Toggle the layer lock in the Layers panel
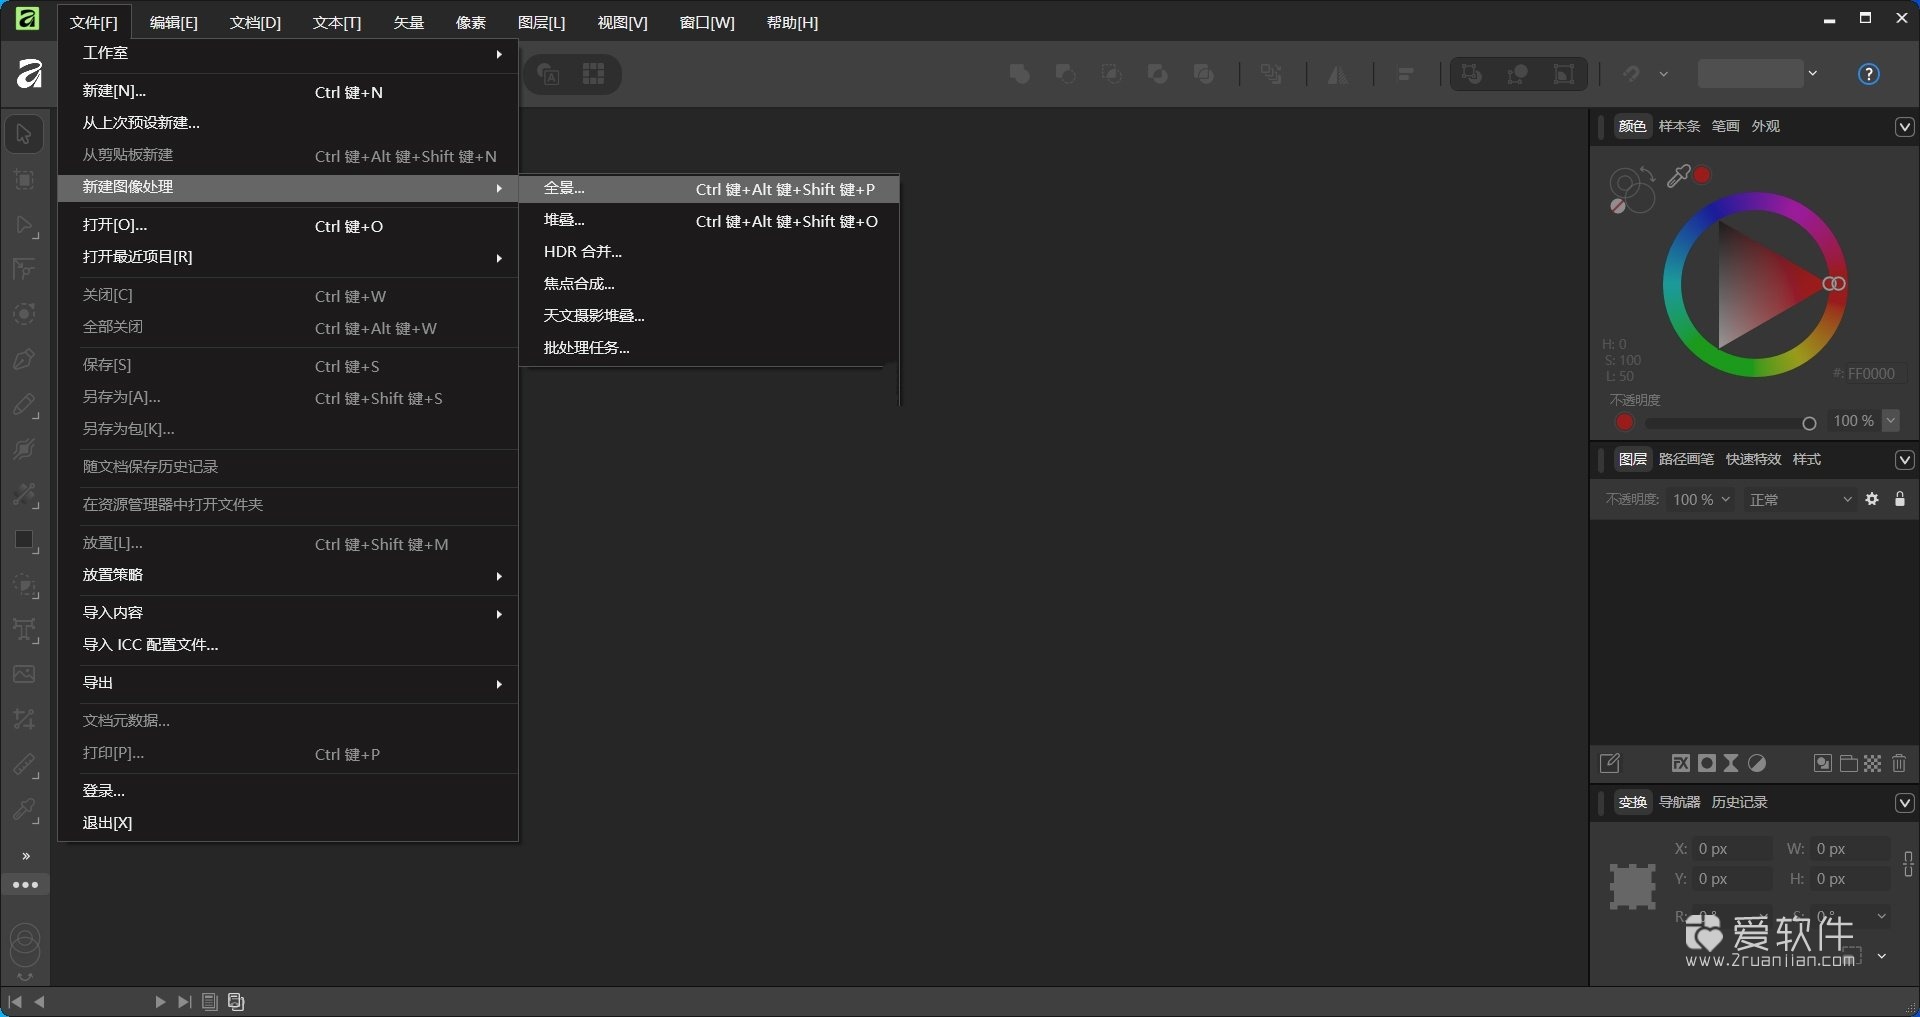The height and width of the screenshot is (1017, 1920). pos(1900,499)
